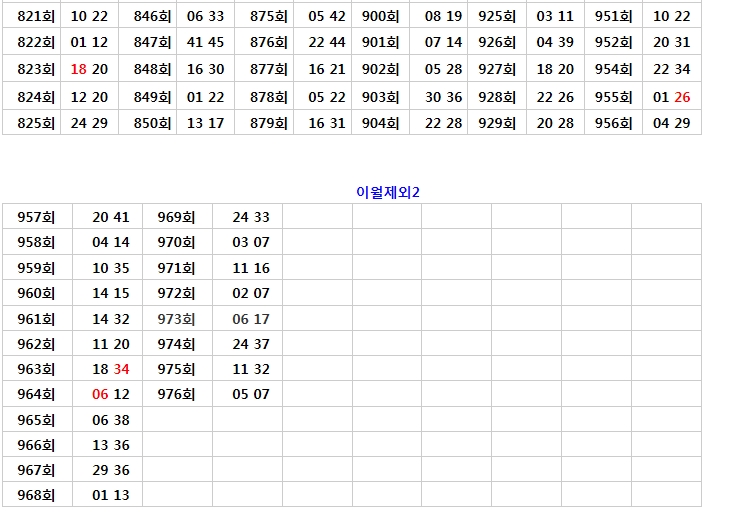731x528 pixels.
Task: Click numbers 24 37 beside 974회
Action: point(251,344)
